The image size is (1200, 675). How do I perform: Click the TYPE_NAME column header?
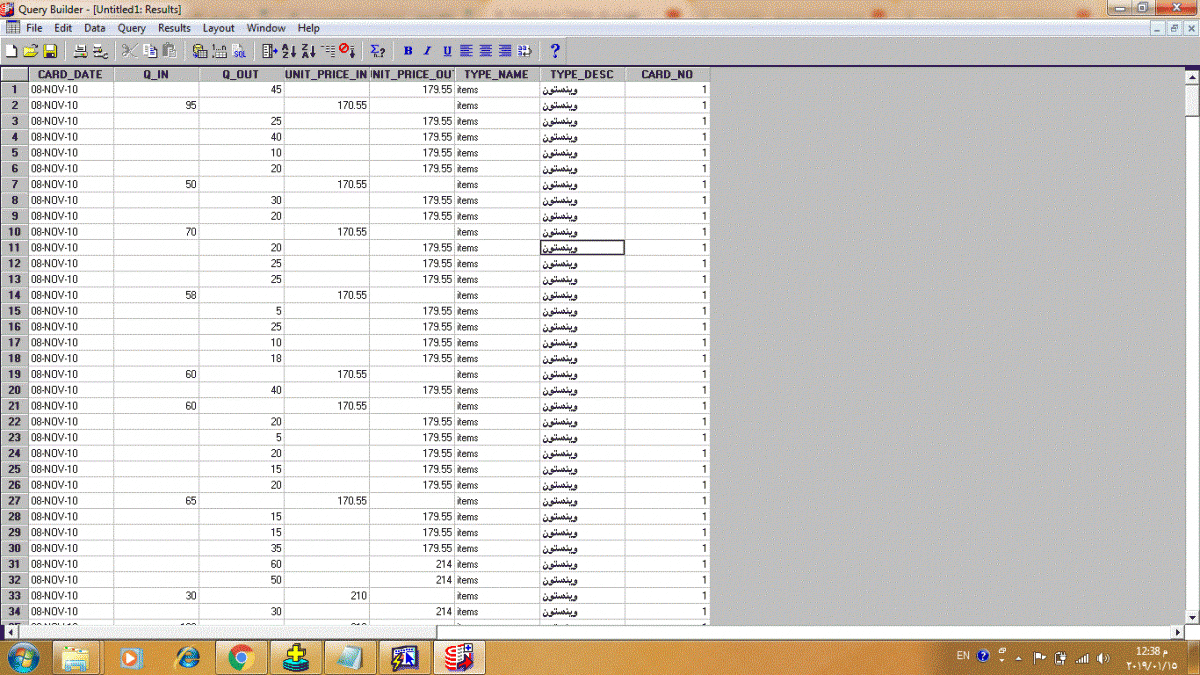coord(496,74)
